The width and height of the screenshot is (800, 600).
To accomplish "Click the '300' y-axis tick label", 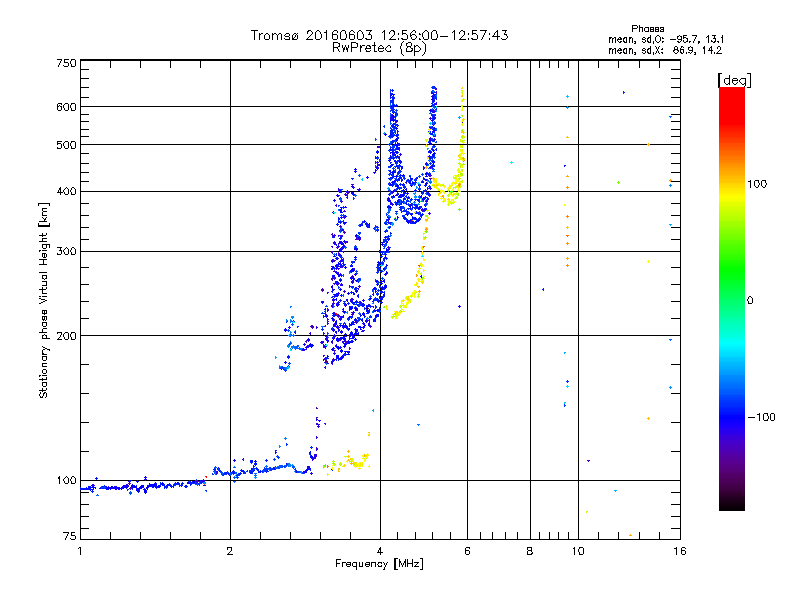I will pos(66,251).
